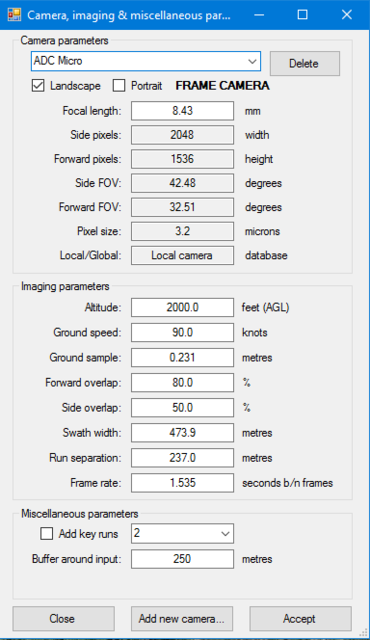Enable the Landscape checkbox
Image resolution: width=370 pixels, height=640 pixels.
(38, 86)
